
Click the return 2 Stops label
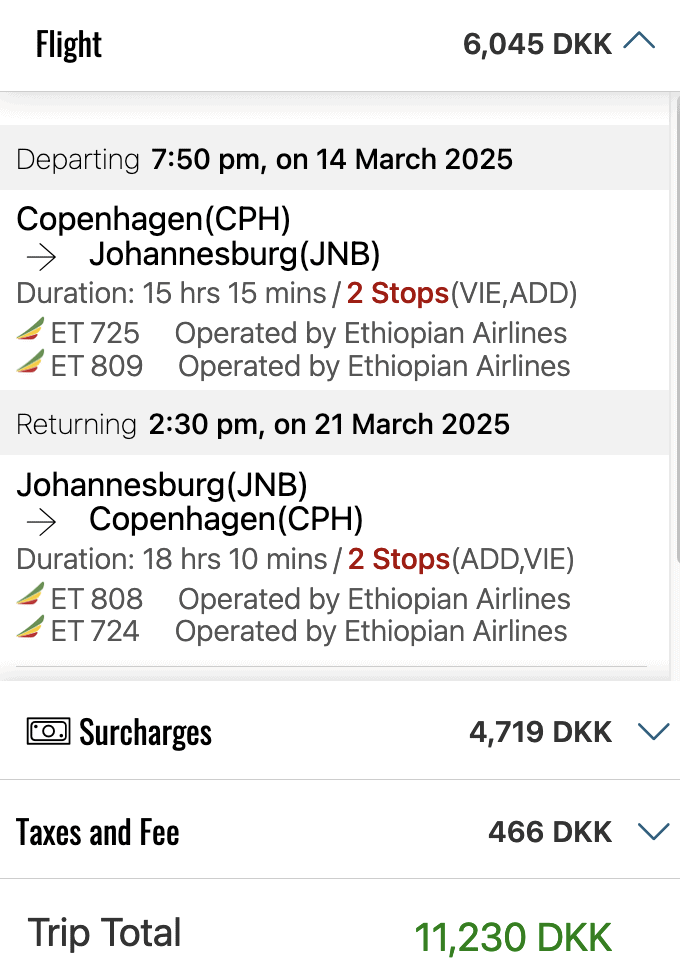398,559
